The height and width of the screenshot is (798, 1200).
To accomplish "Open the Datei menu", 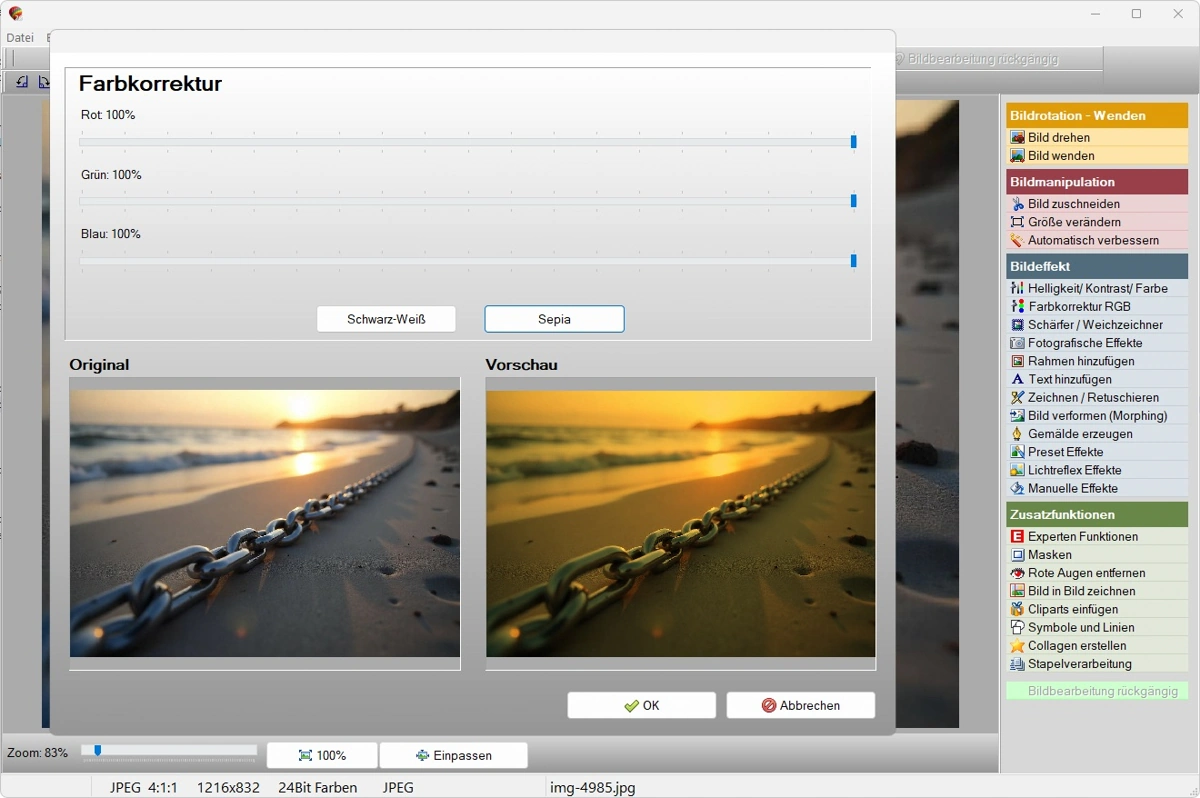I will click(20, 37).
